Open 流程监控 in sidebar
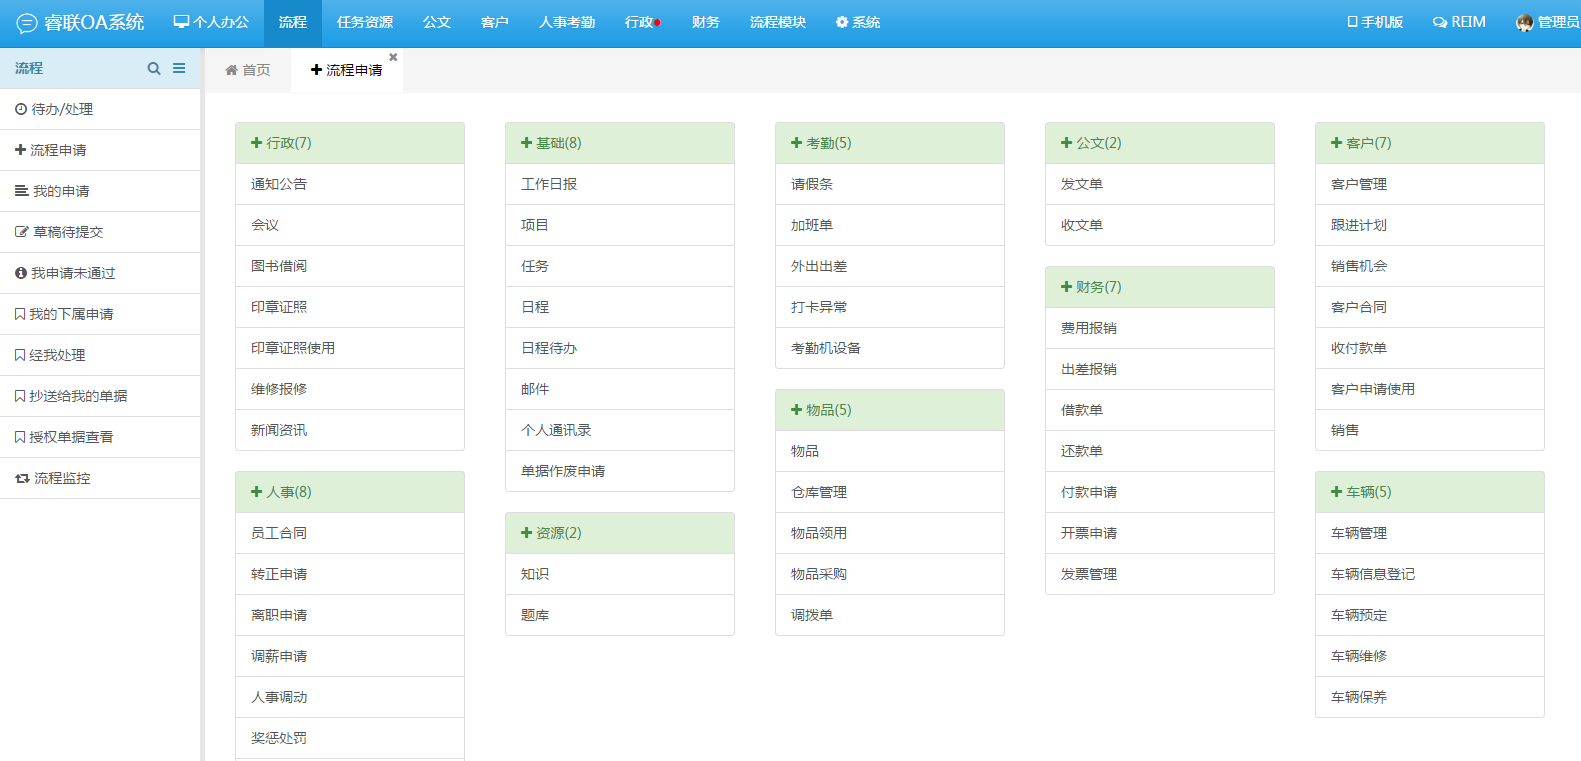 [x=62, y=478]
